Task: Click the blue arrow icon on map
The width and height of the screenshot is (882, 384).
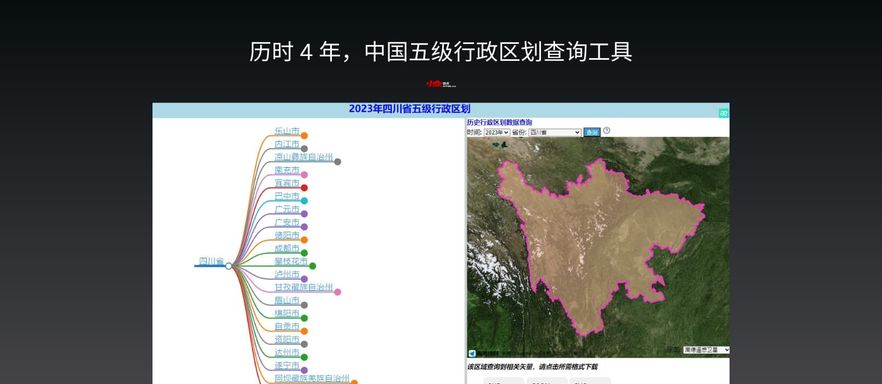Action: tap(472, 353)
